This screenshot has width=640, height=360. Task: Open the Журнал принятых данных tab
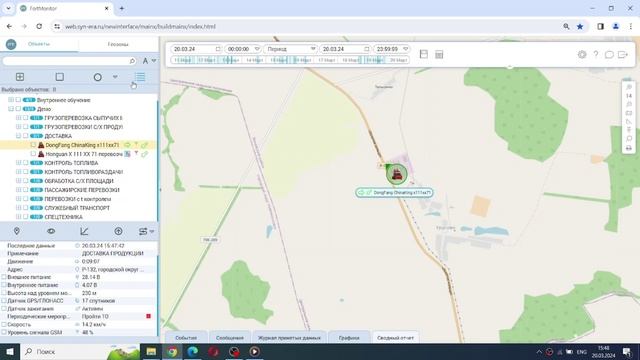(x=289, y=338)
